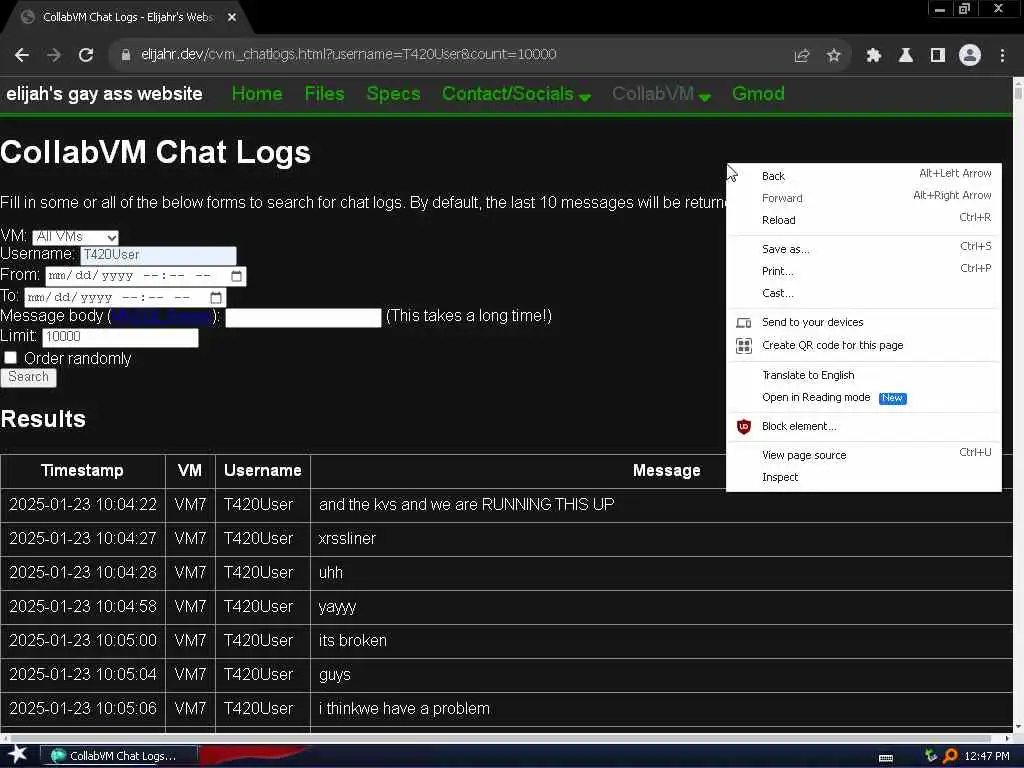The height and width of the screenshot is (768, 1024).
Task: Click the 12:47 PM taskbar clock
Action: click(x=987, y=756)
